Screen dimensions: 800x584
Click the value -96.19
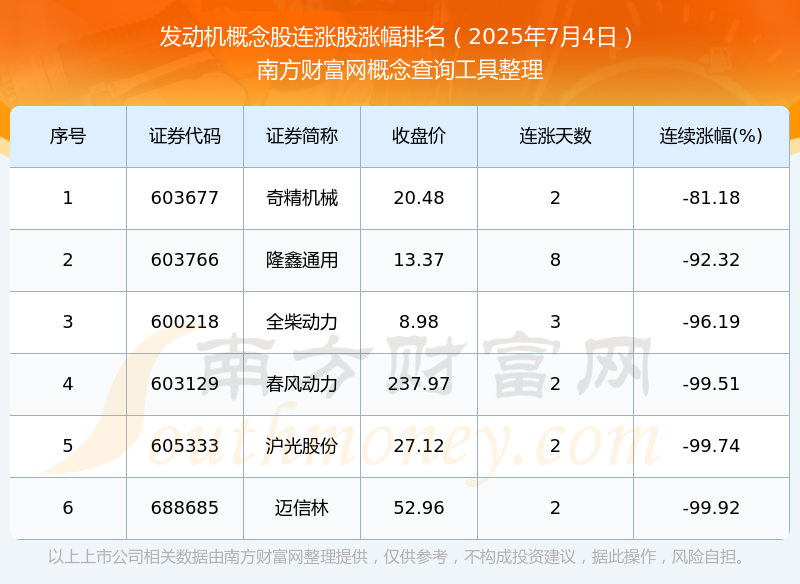click(x=711, y=322)
